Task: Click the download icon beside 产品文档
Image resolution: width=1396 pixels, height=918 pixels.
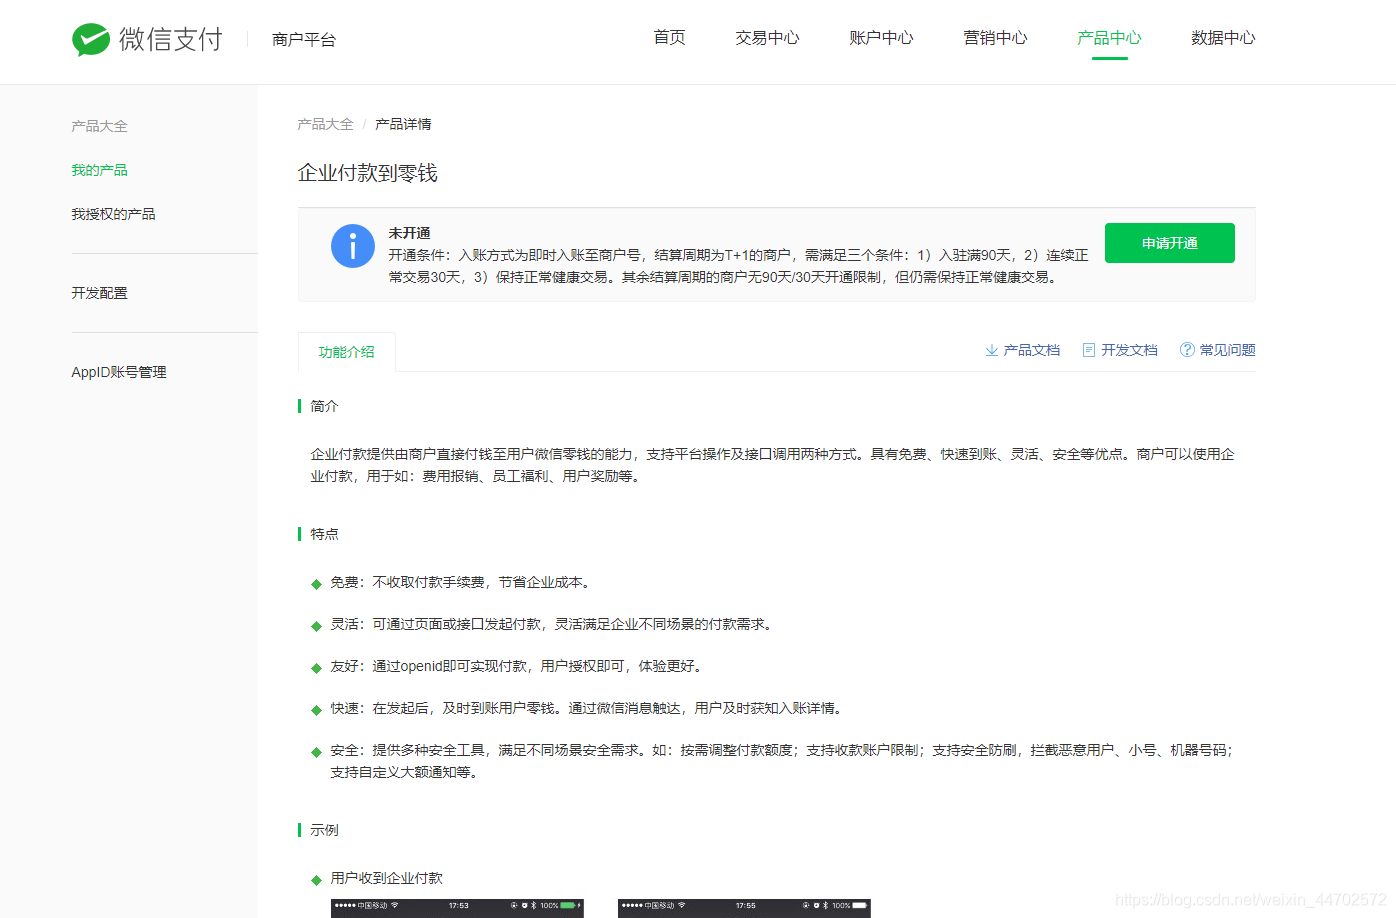Action: coord(992,350)
